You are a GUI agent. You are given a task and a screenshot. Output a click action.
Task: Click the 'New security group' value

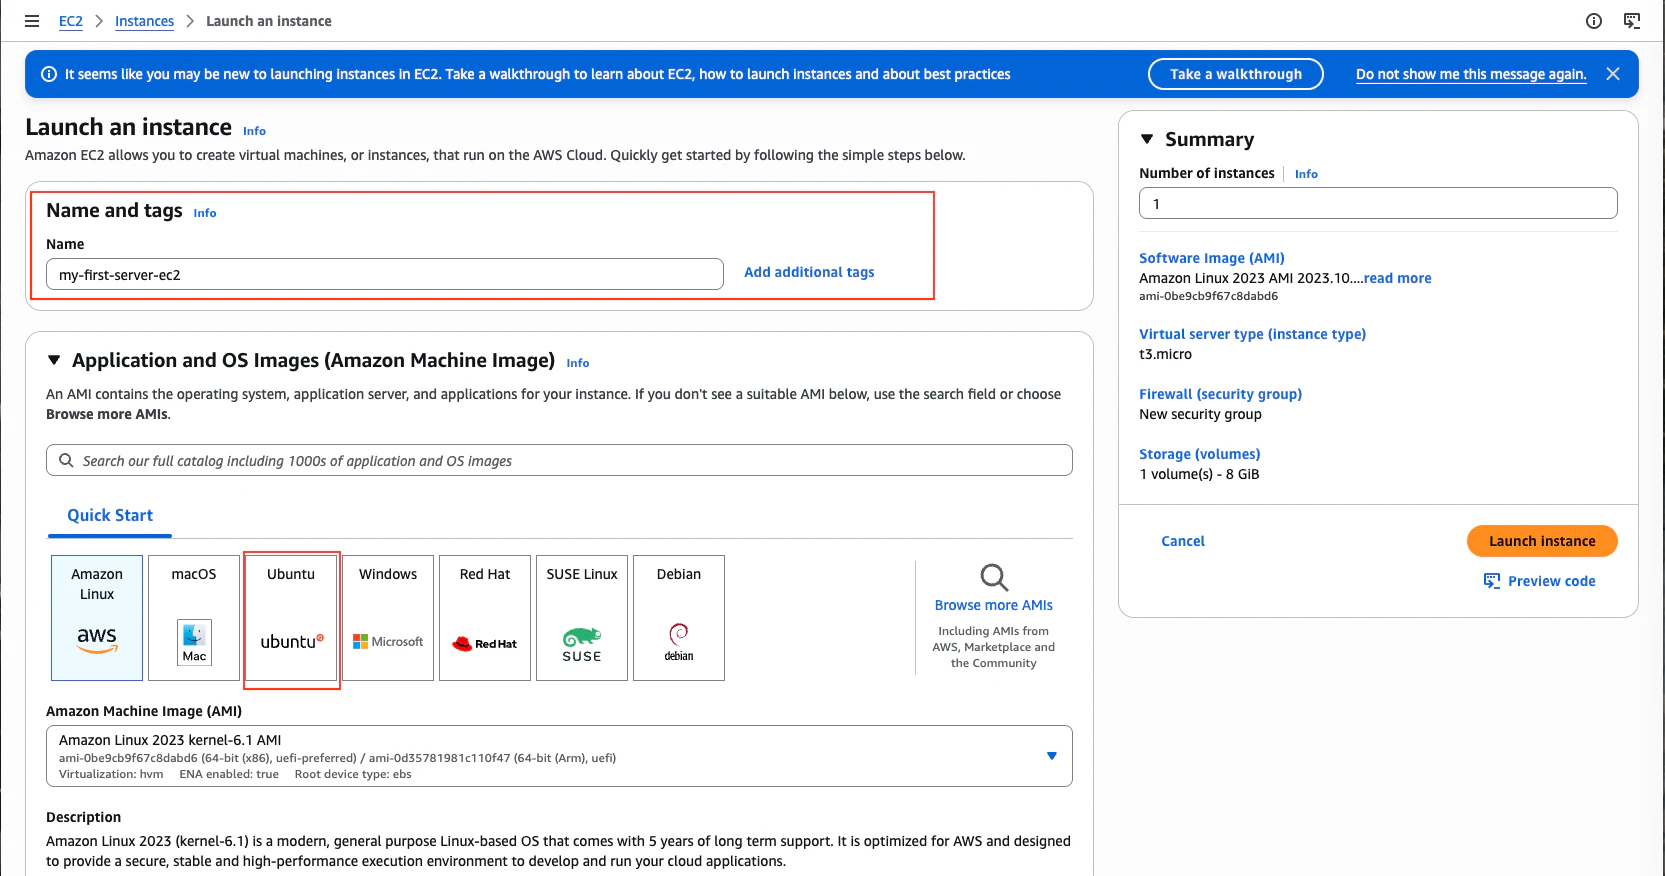[1200, 414]
